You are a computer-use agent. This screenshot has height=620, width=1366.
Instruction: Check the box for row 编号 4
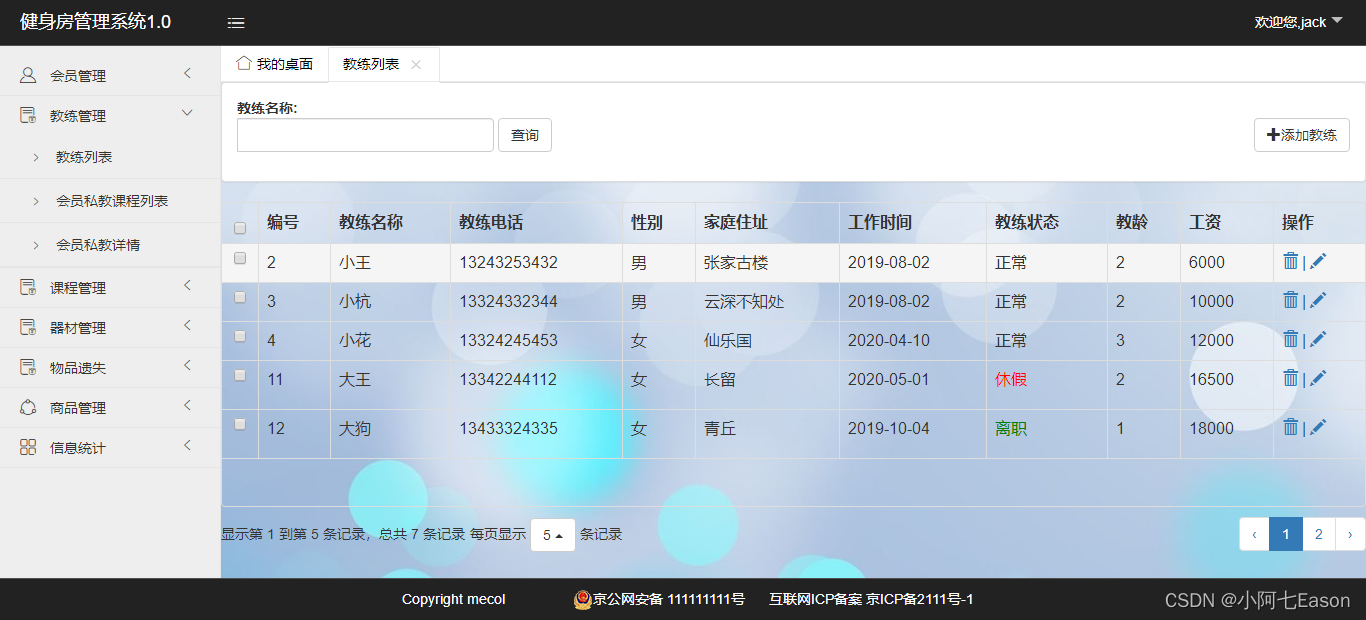tap(240, 336)
